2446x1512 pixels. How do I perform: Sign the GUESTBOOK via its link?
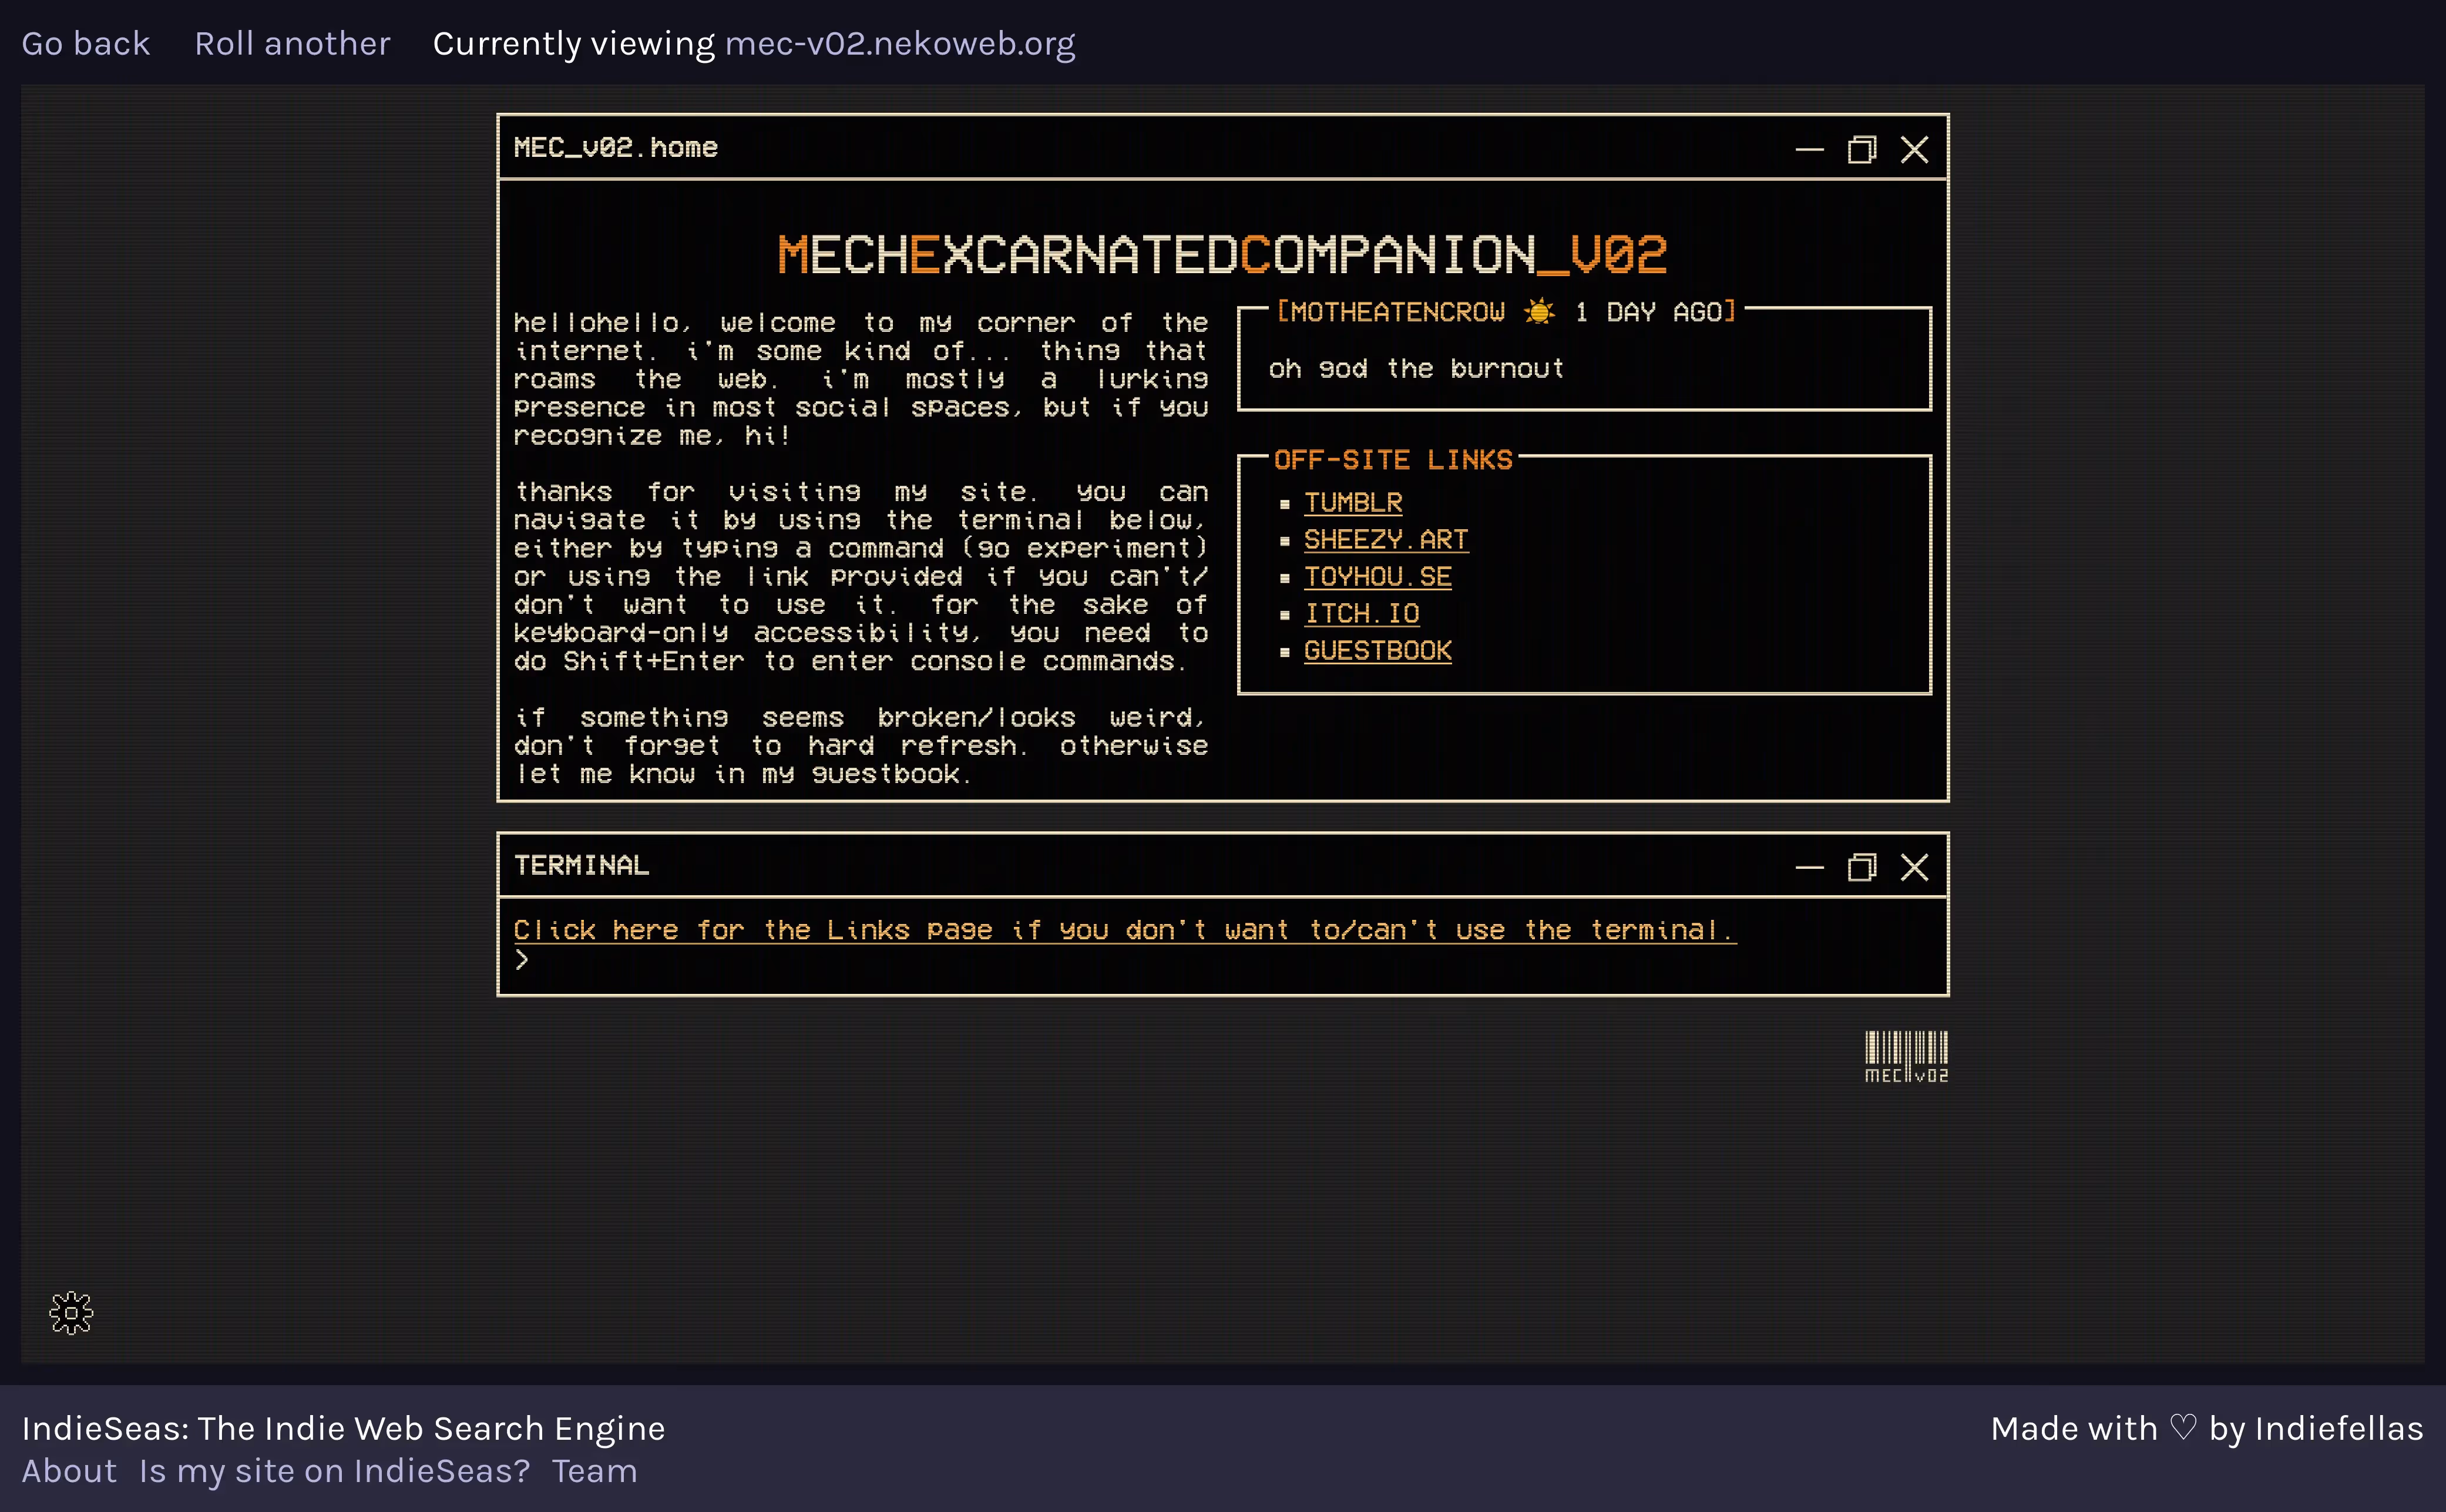point(1378,650)
